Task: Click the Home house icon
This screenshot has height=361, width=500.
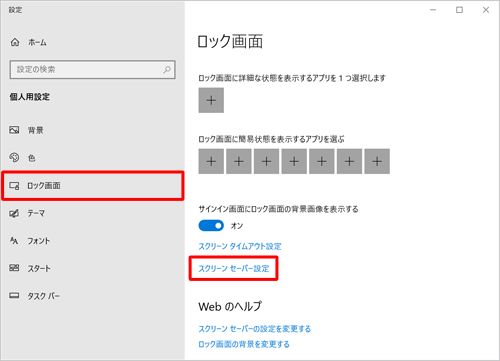Action: tap(15, 42)
